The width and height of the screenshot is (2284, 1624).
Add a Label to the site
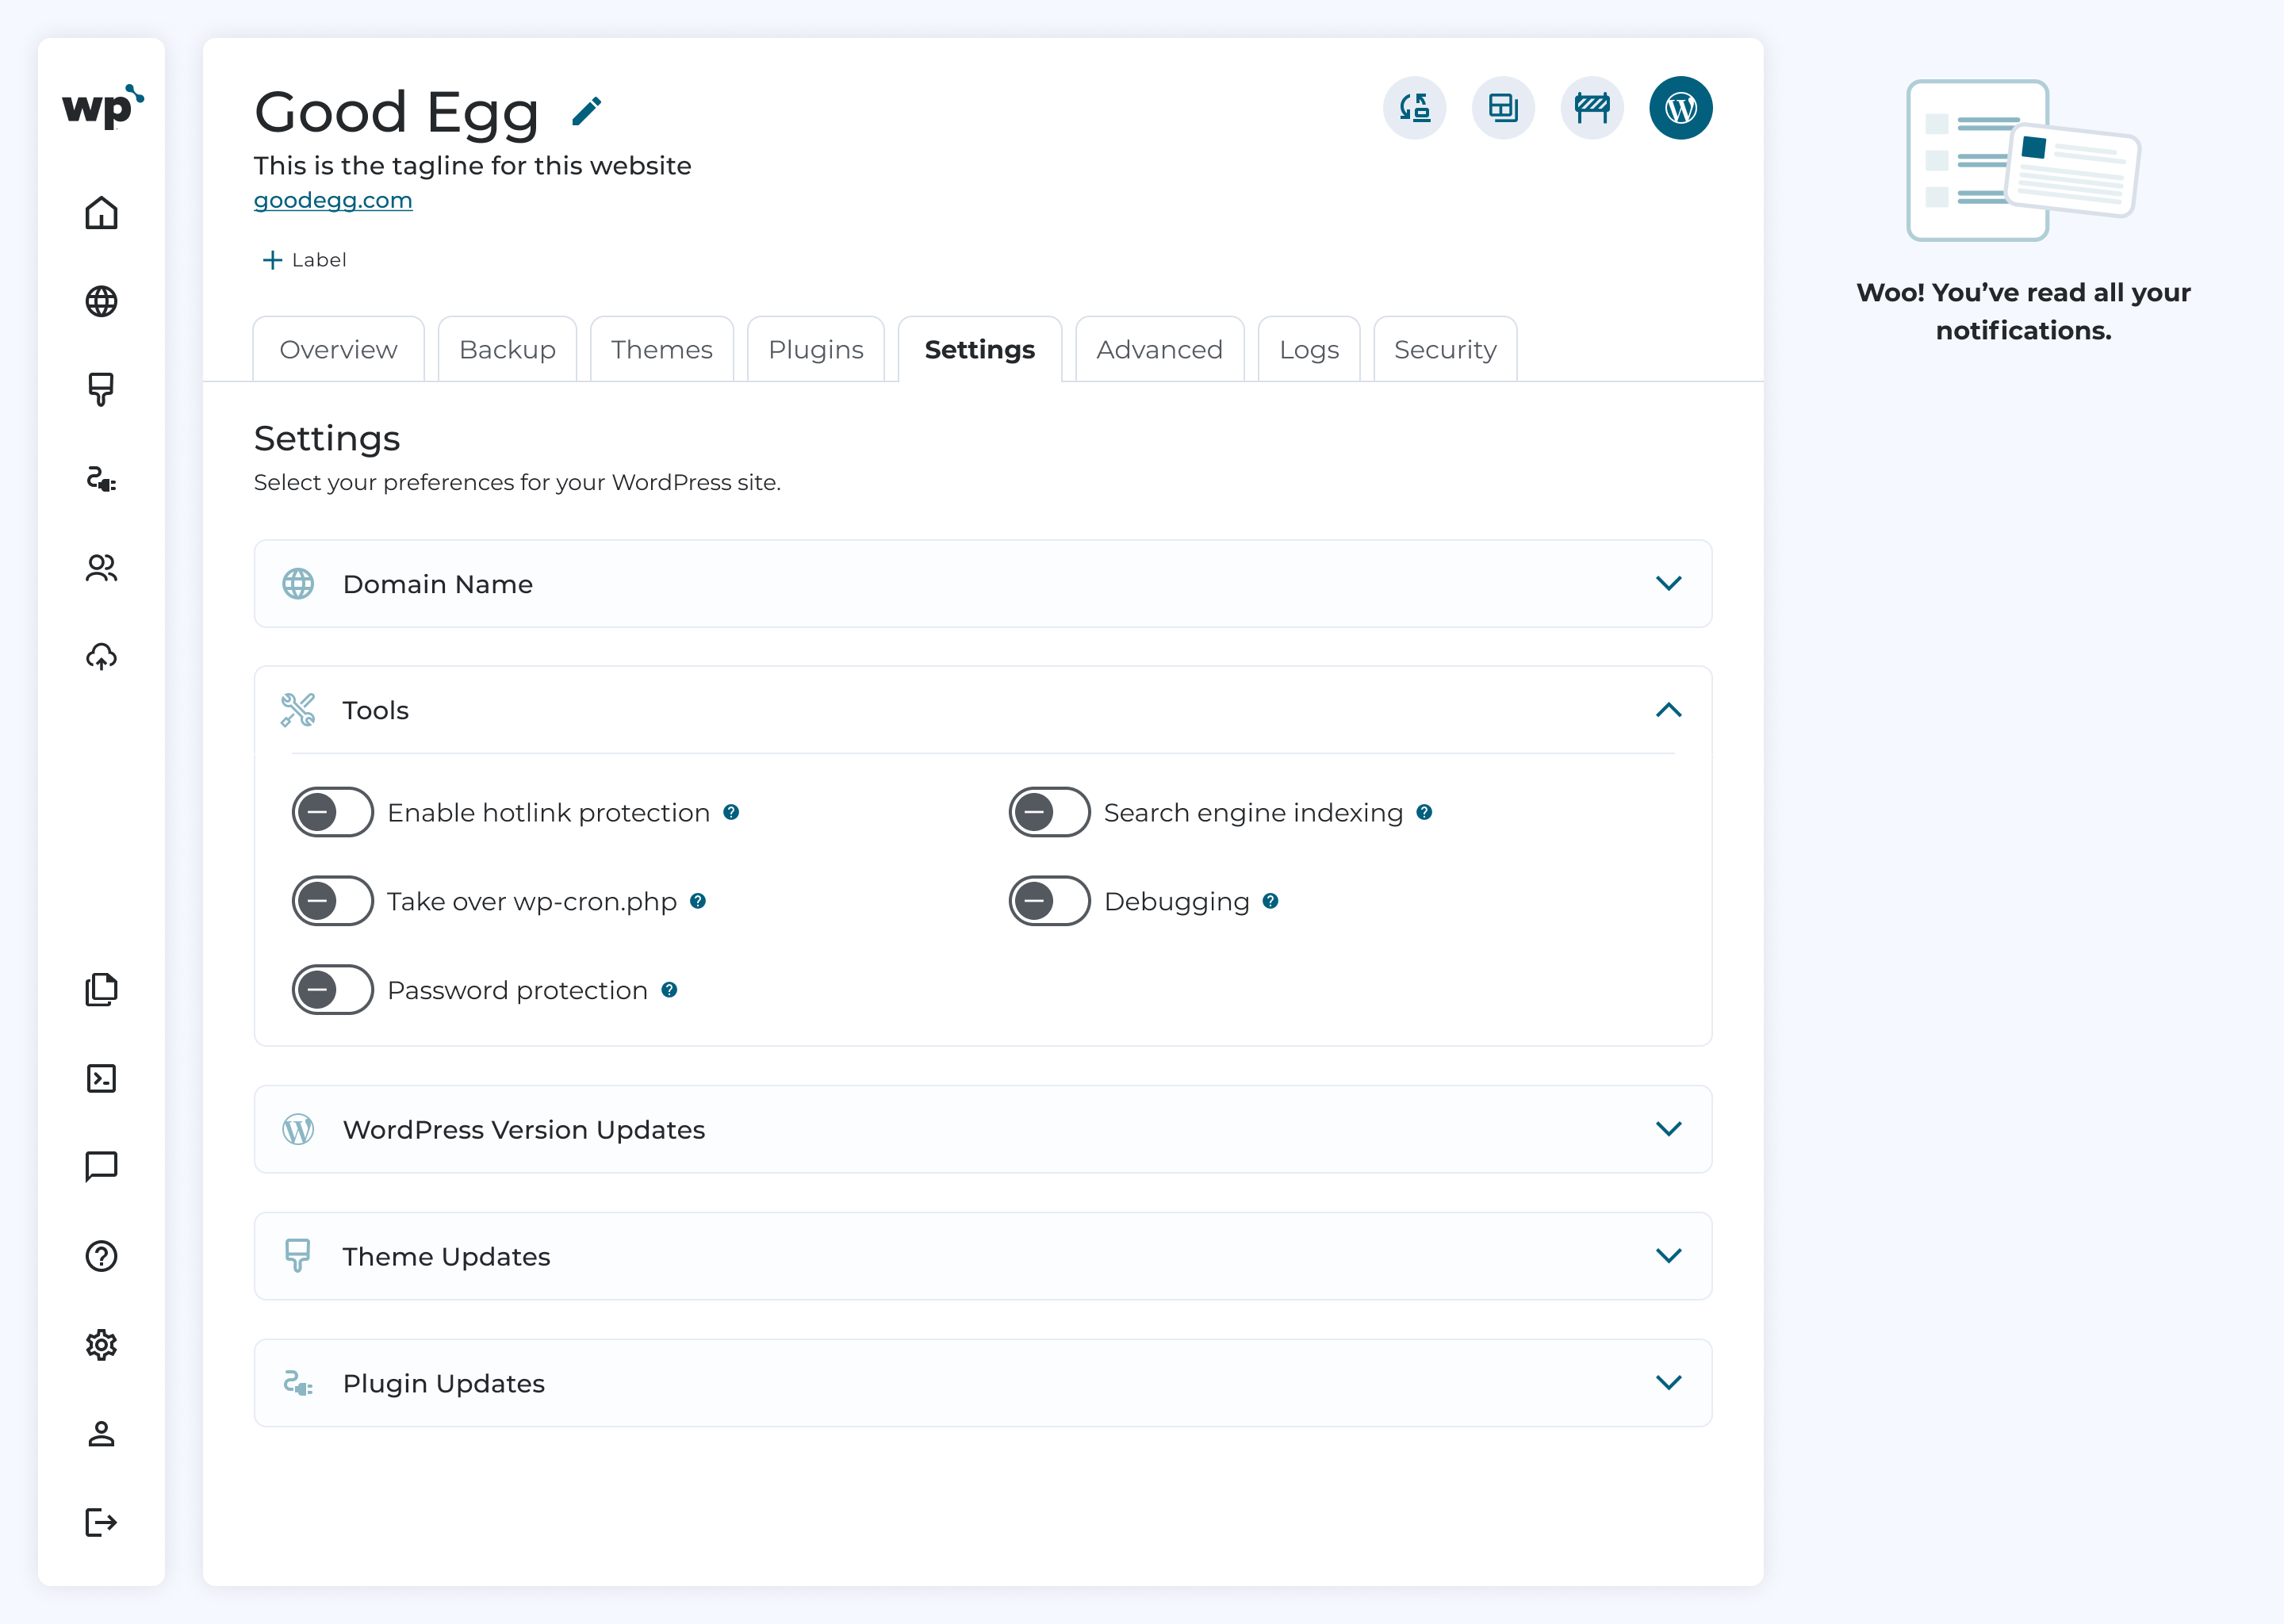tap(303, 260)
